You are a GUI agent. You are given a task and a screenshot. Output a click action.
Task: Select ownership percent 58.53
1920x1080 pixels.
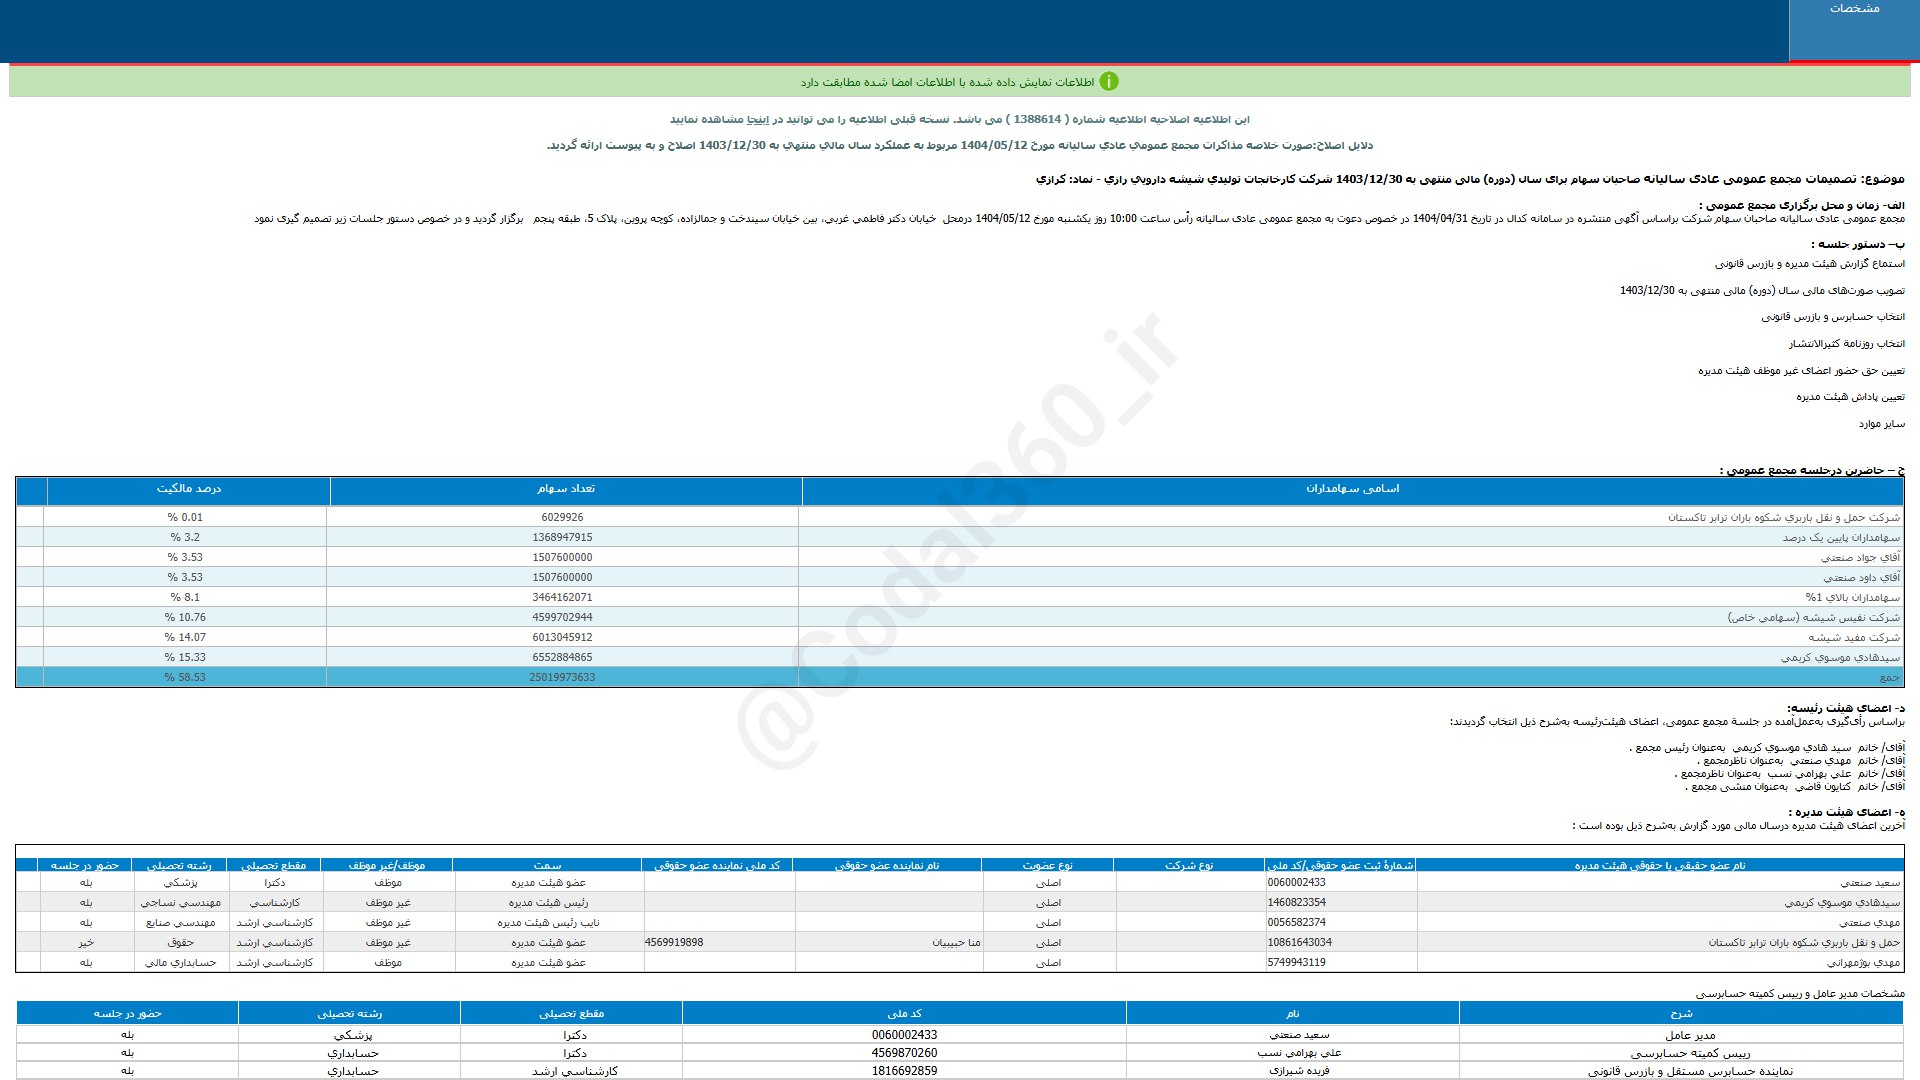[x=185, y=678]
